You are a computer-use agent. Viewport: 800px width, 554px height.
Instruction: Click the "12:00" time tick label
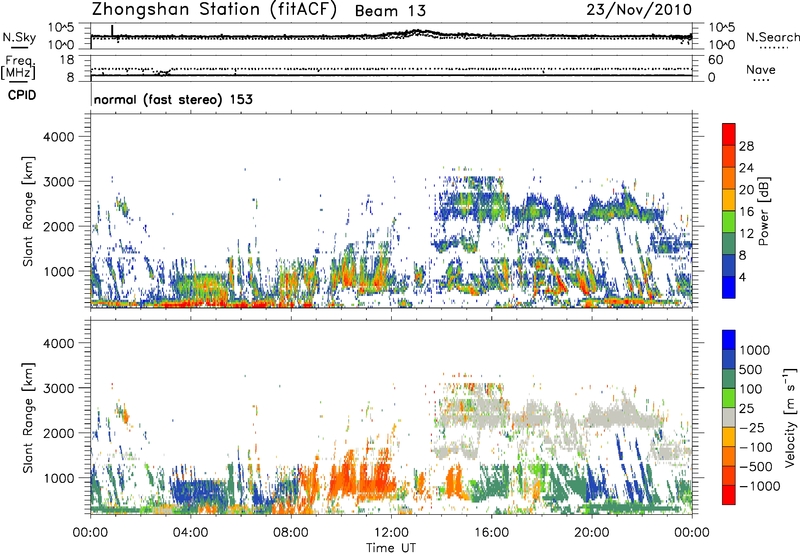pyautogui.click(x=391, y=533)
